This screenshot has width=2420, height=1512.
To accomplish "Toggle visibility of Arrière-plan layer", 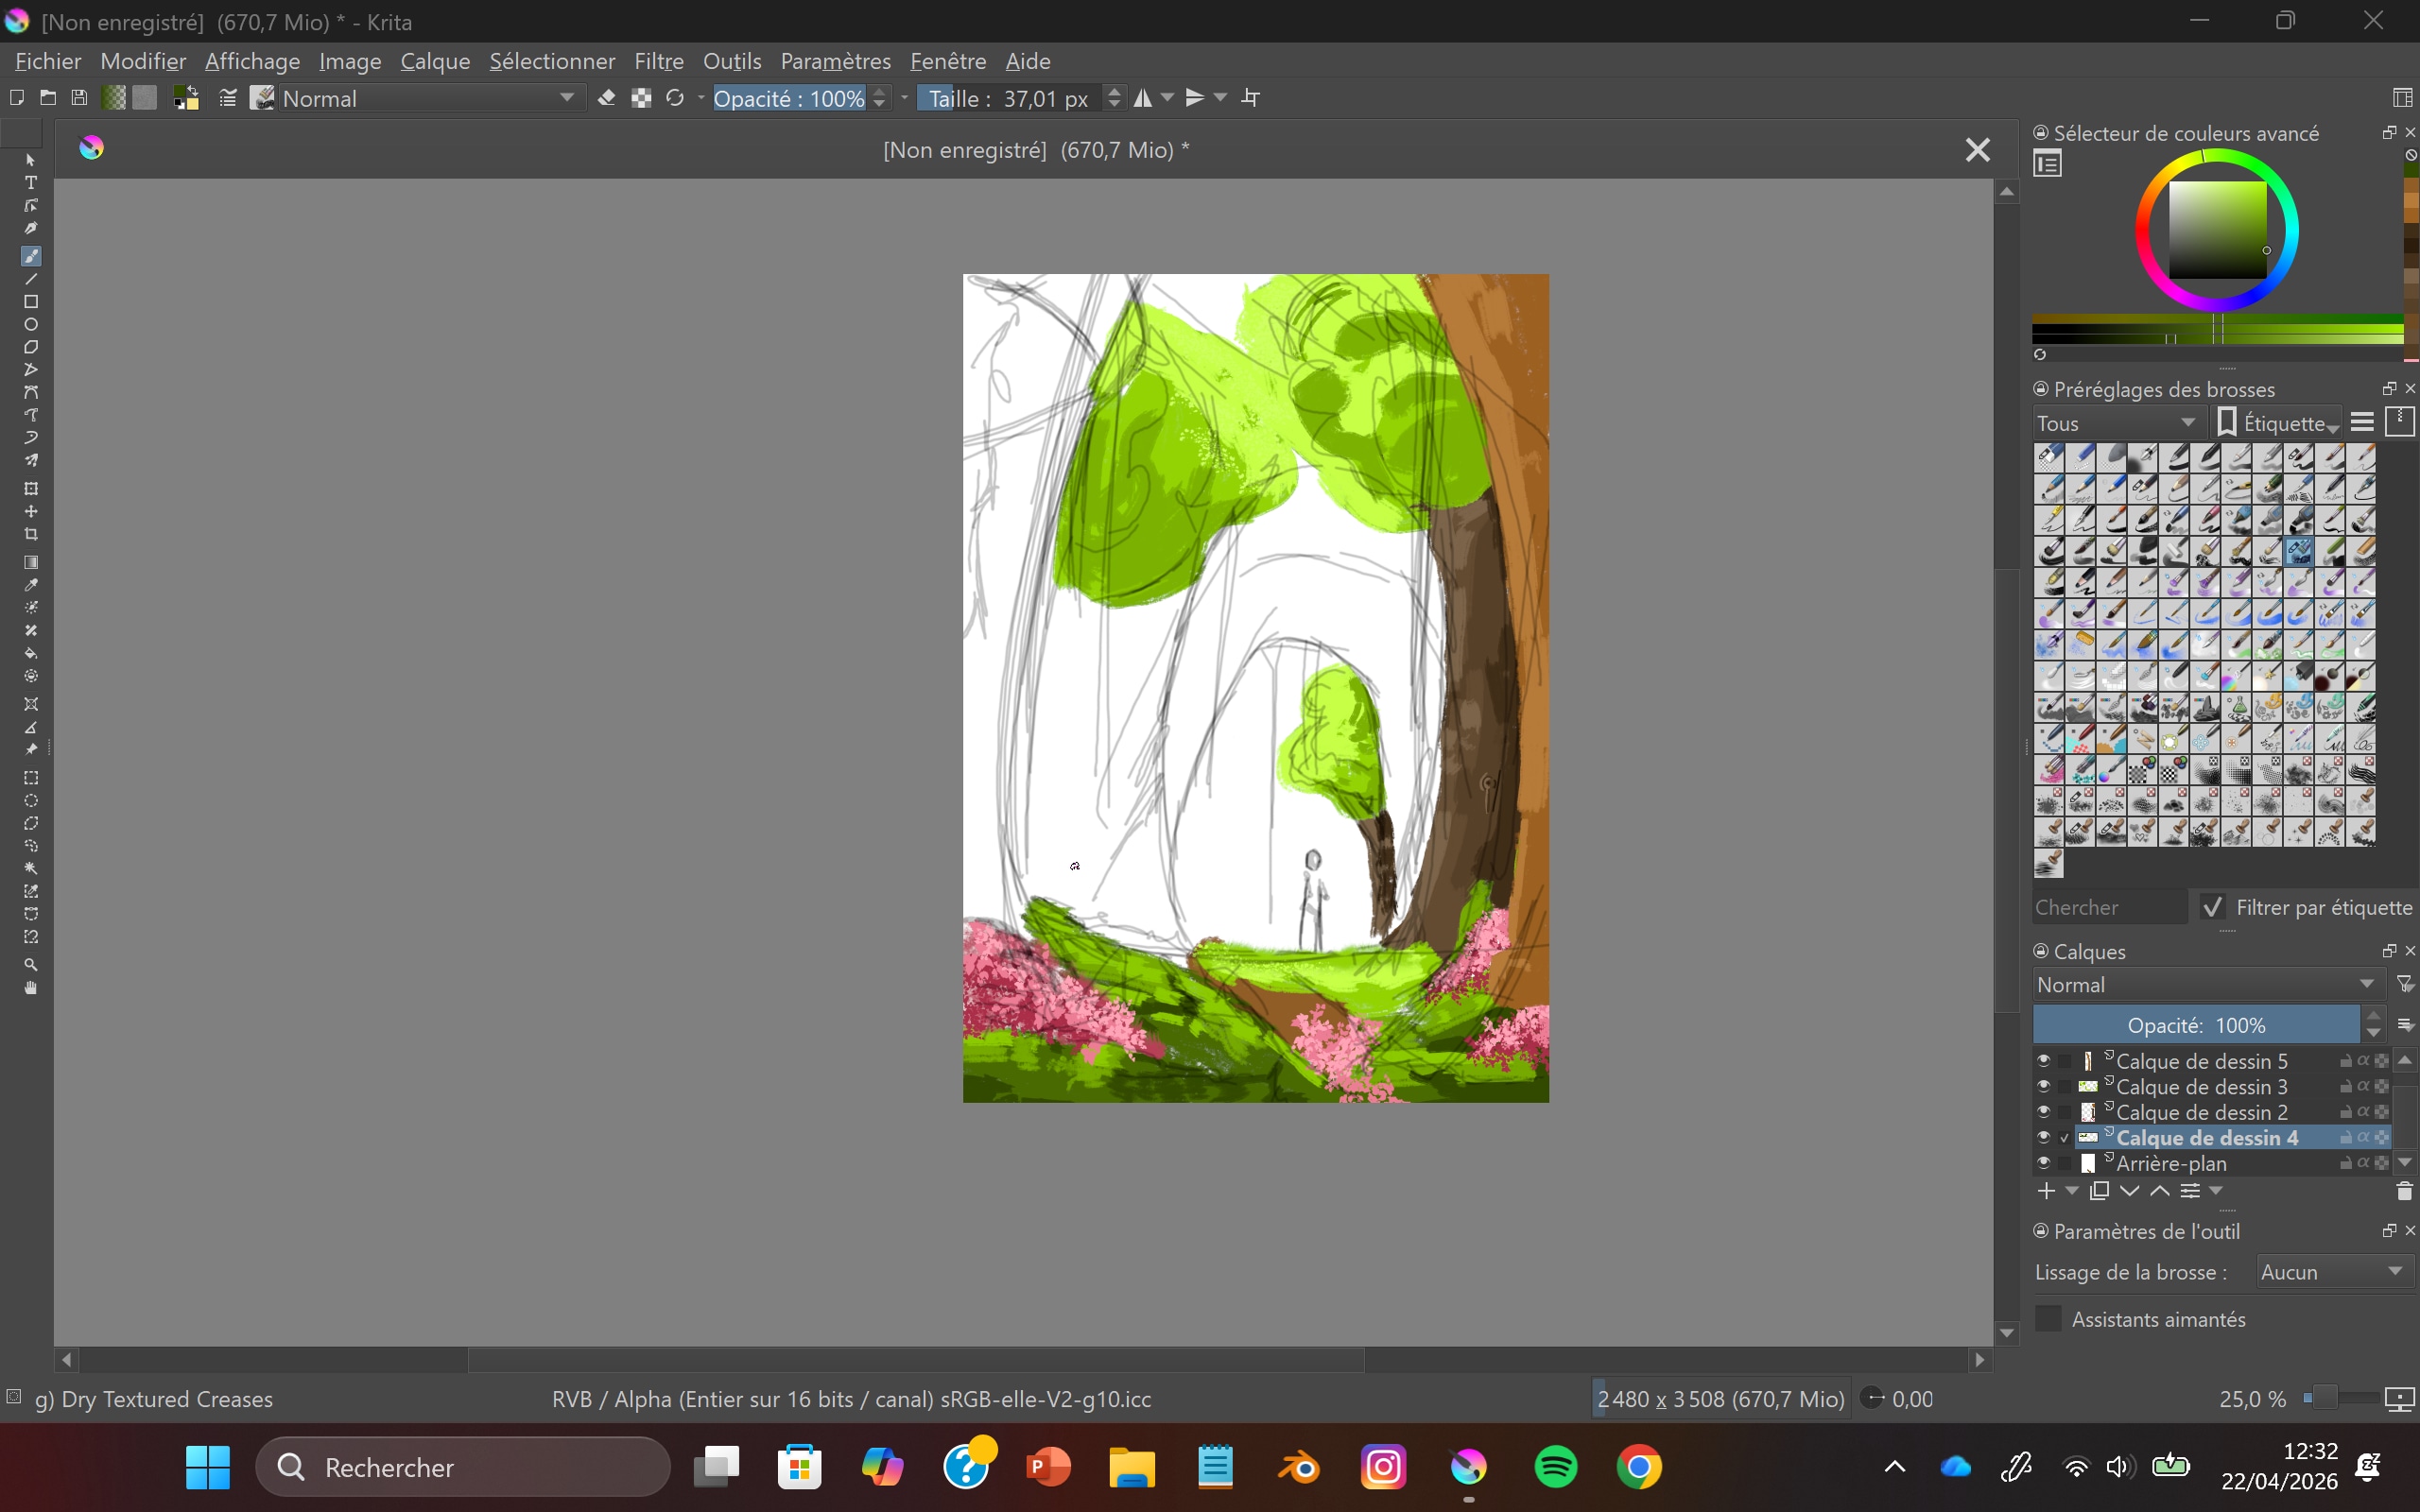I will [x=2044, y=1163].
